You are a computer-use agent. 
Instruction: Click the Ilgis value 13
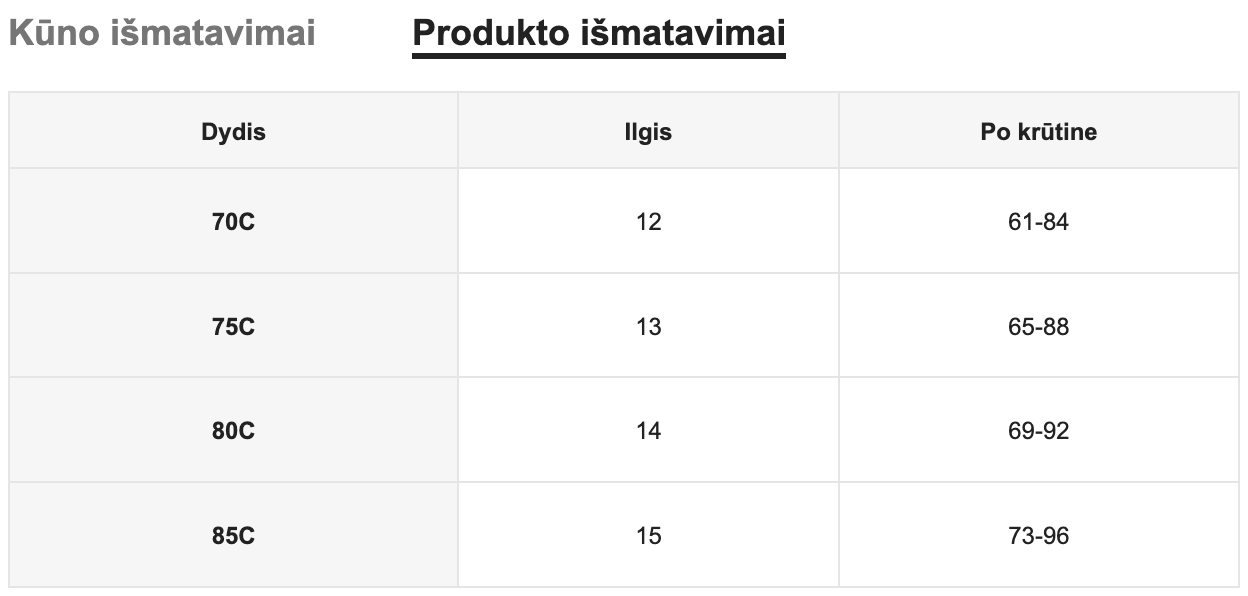(x=648, y=327)
